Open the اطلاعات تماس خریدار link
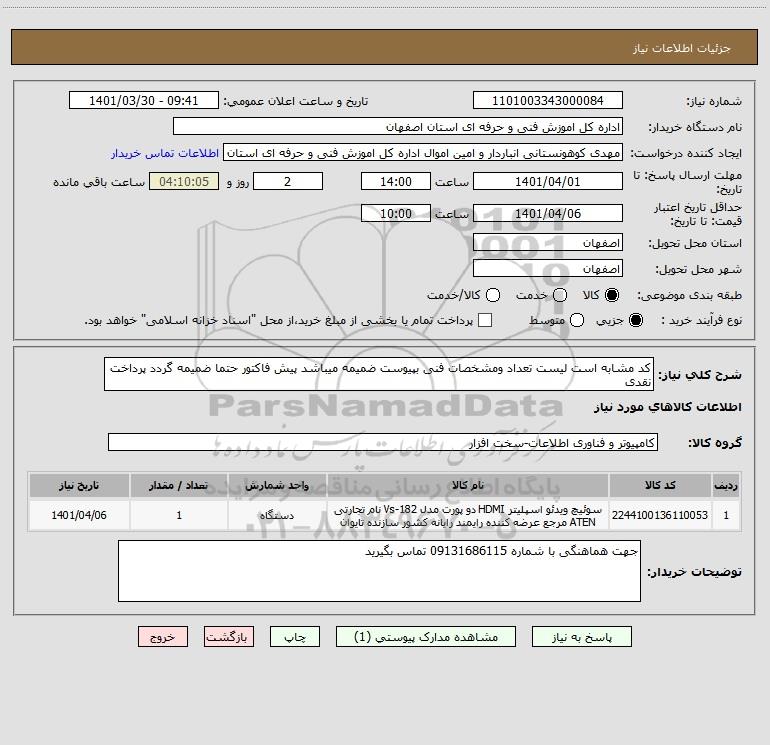 (165, 153)
